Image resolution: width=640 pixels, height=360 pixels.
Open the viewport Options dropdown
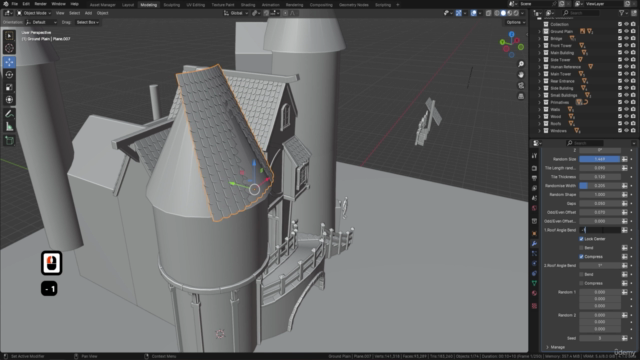(x=515, y=22)
